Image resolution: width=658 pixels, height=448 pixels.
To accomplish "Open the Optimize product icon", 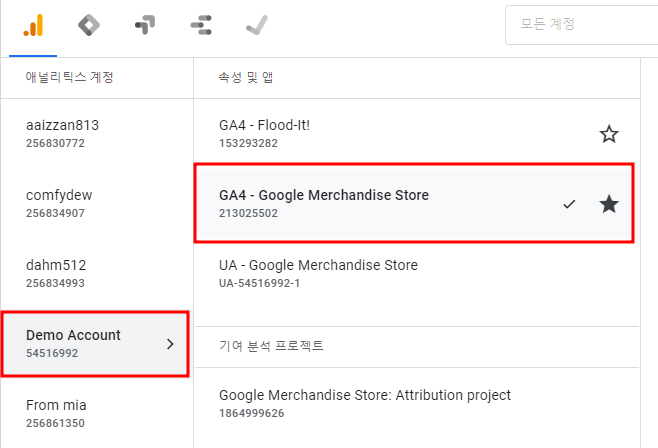I will click(x=145, y=25).
